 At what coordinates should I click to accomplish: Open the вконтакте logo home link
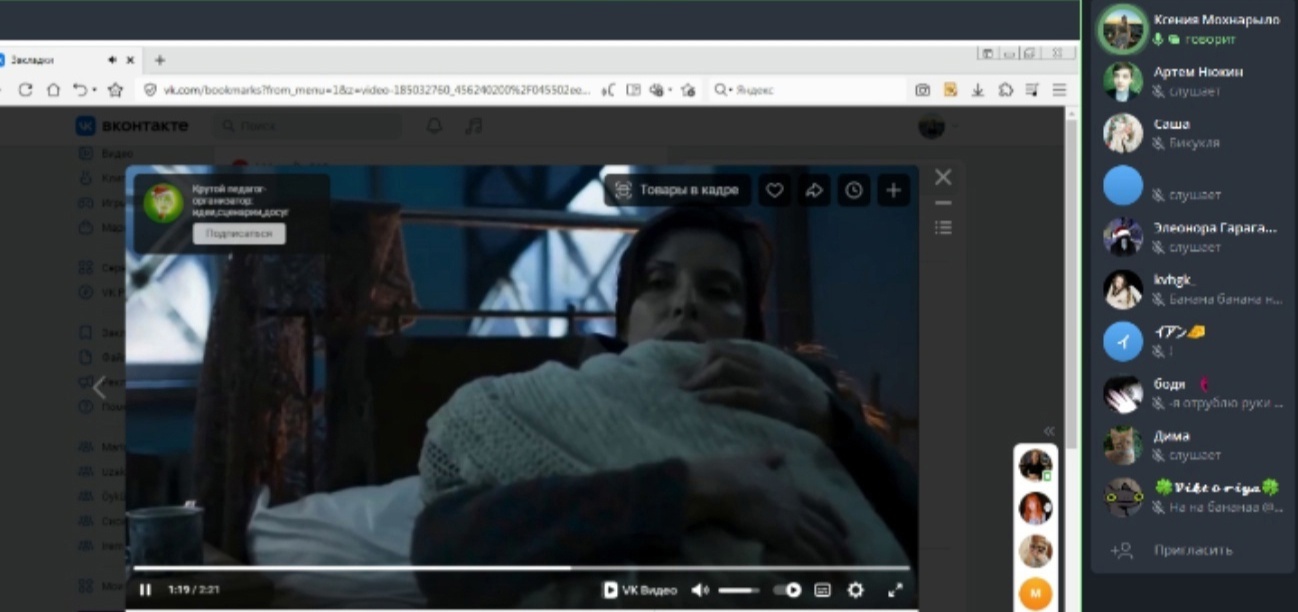point(131,126)
